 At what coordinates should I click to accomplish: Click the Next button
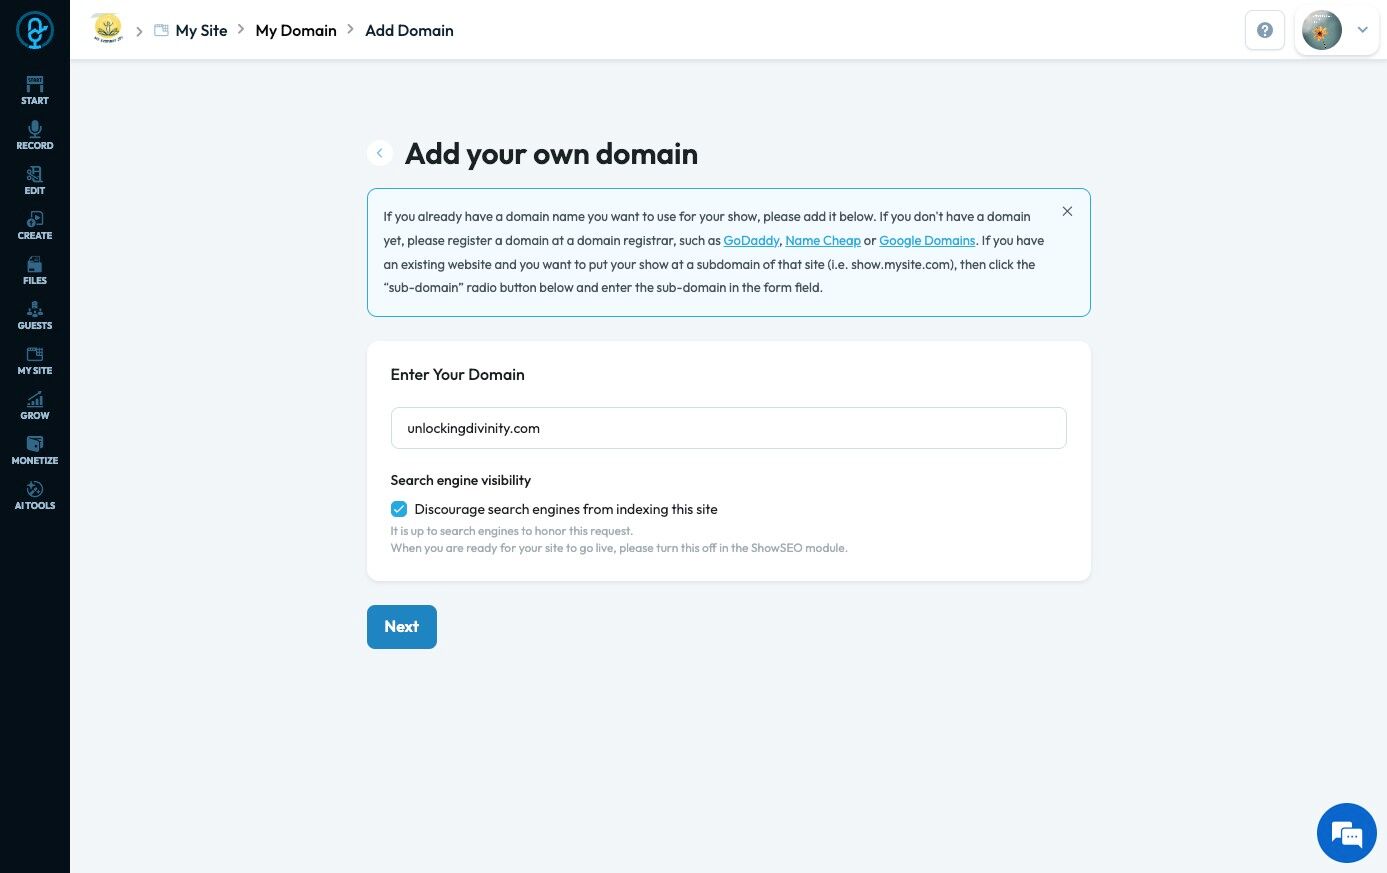tap(402, 627)
